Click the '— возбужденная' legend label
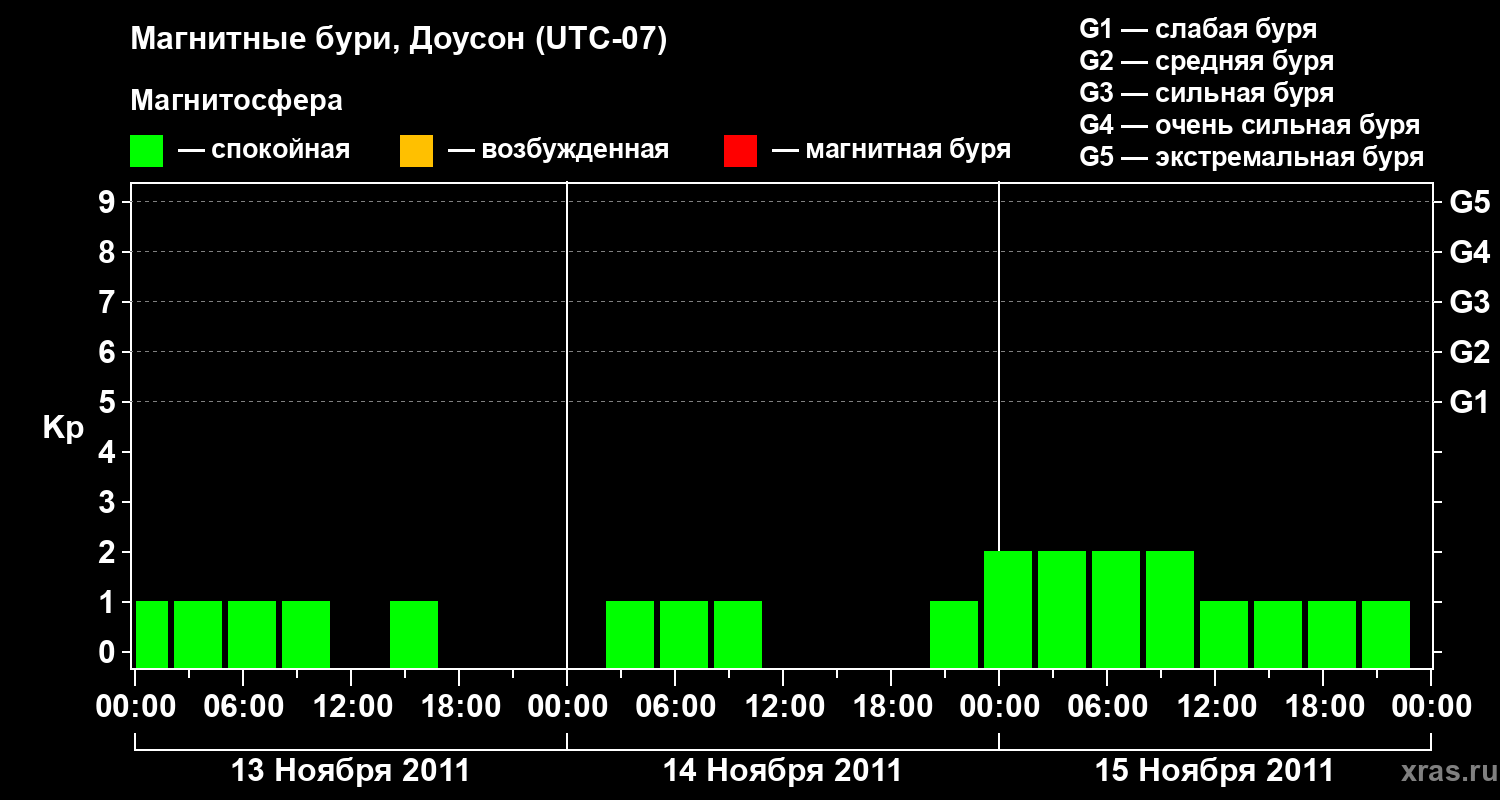The image size is (1500, 800). tap(558, 150)
